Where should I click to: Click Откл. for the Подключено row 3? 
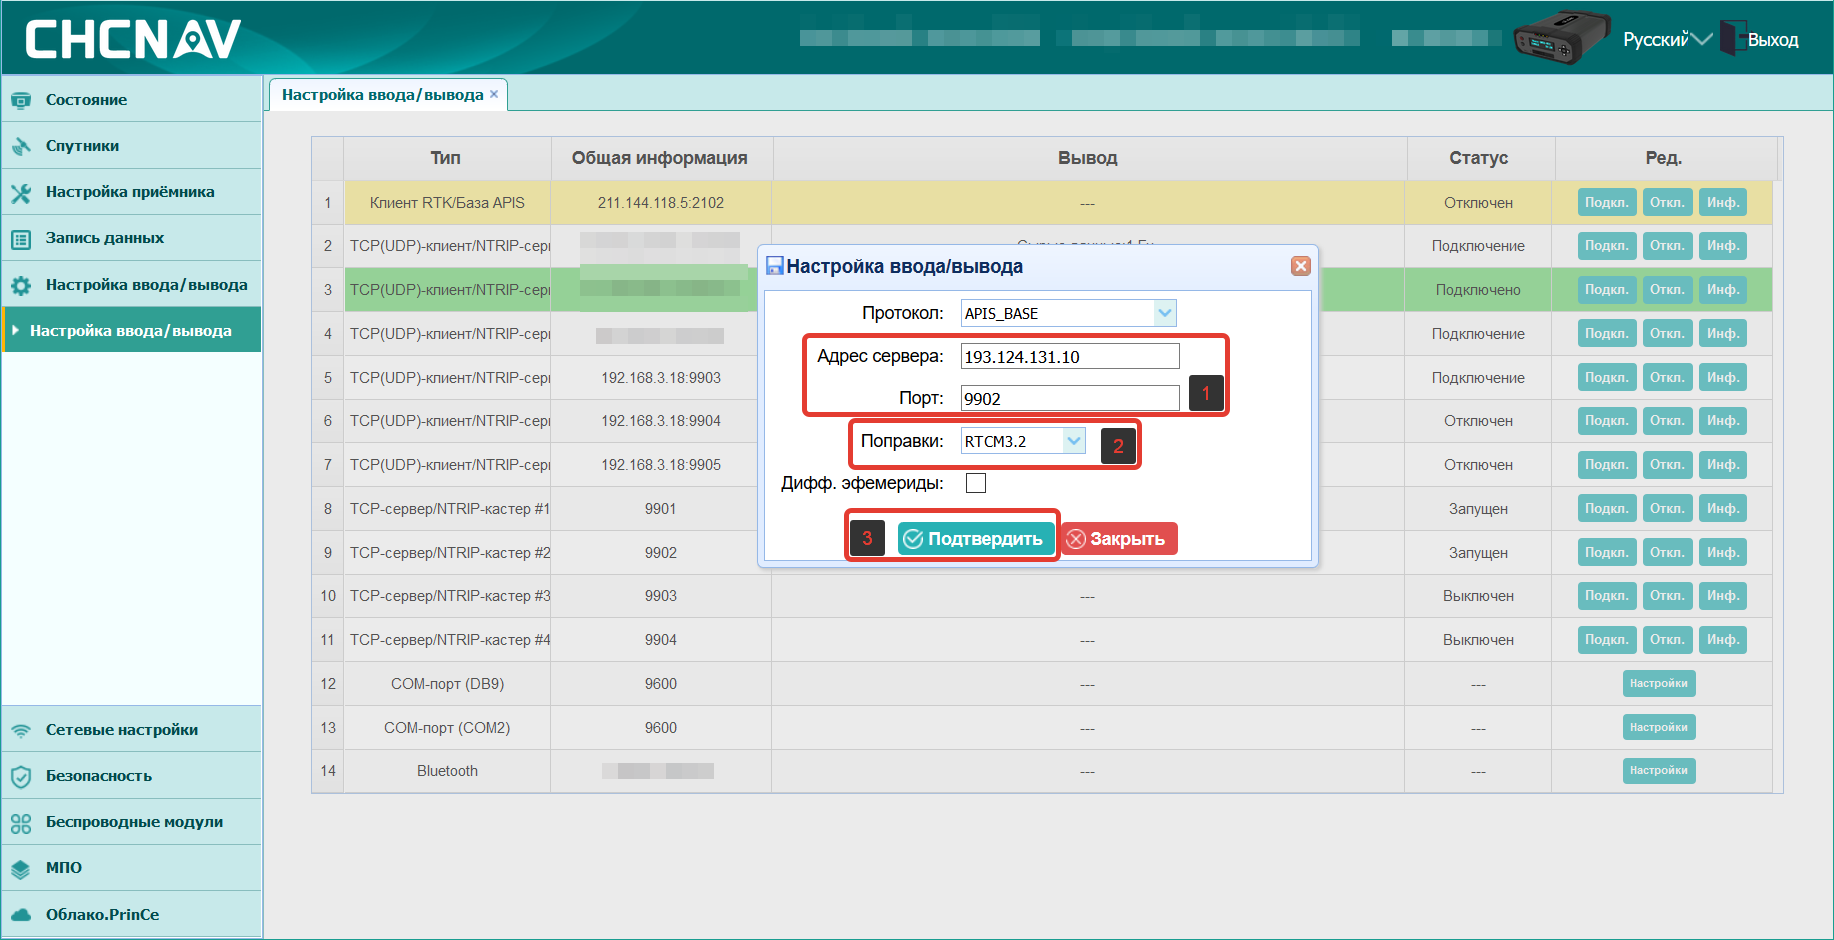(x=1667, y=290)
